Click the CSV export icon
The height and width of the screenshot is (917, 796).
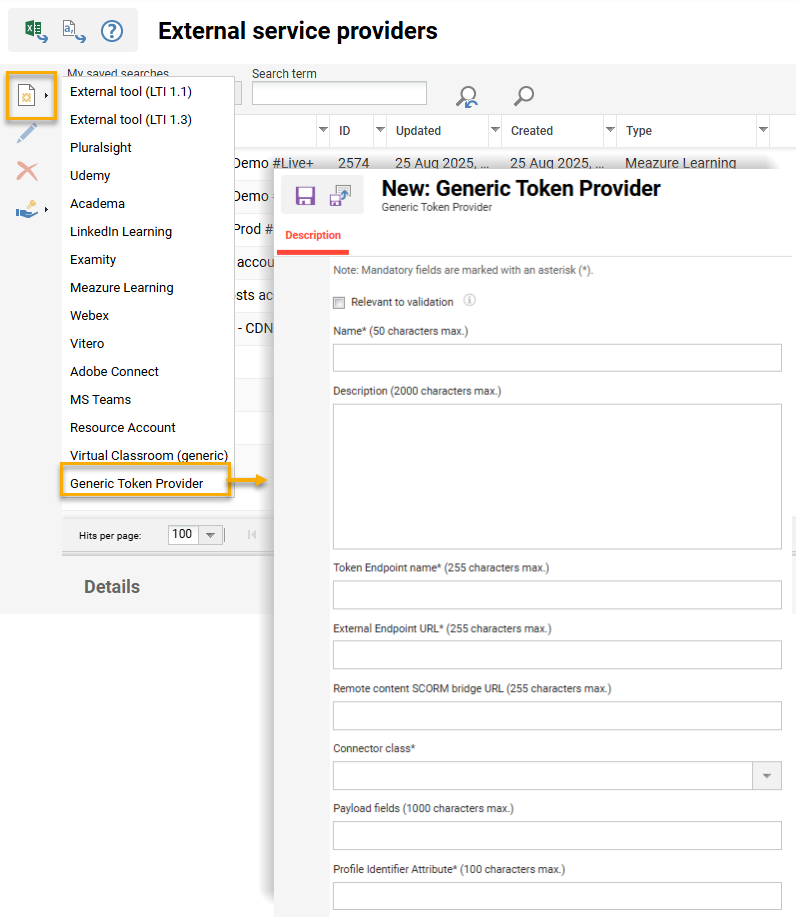pos(74,30)
